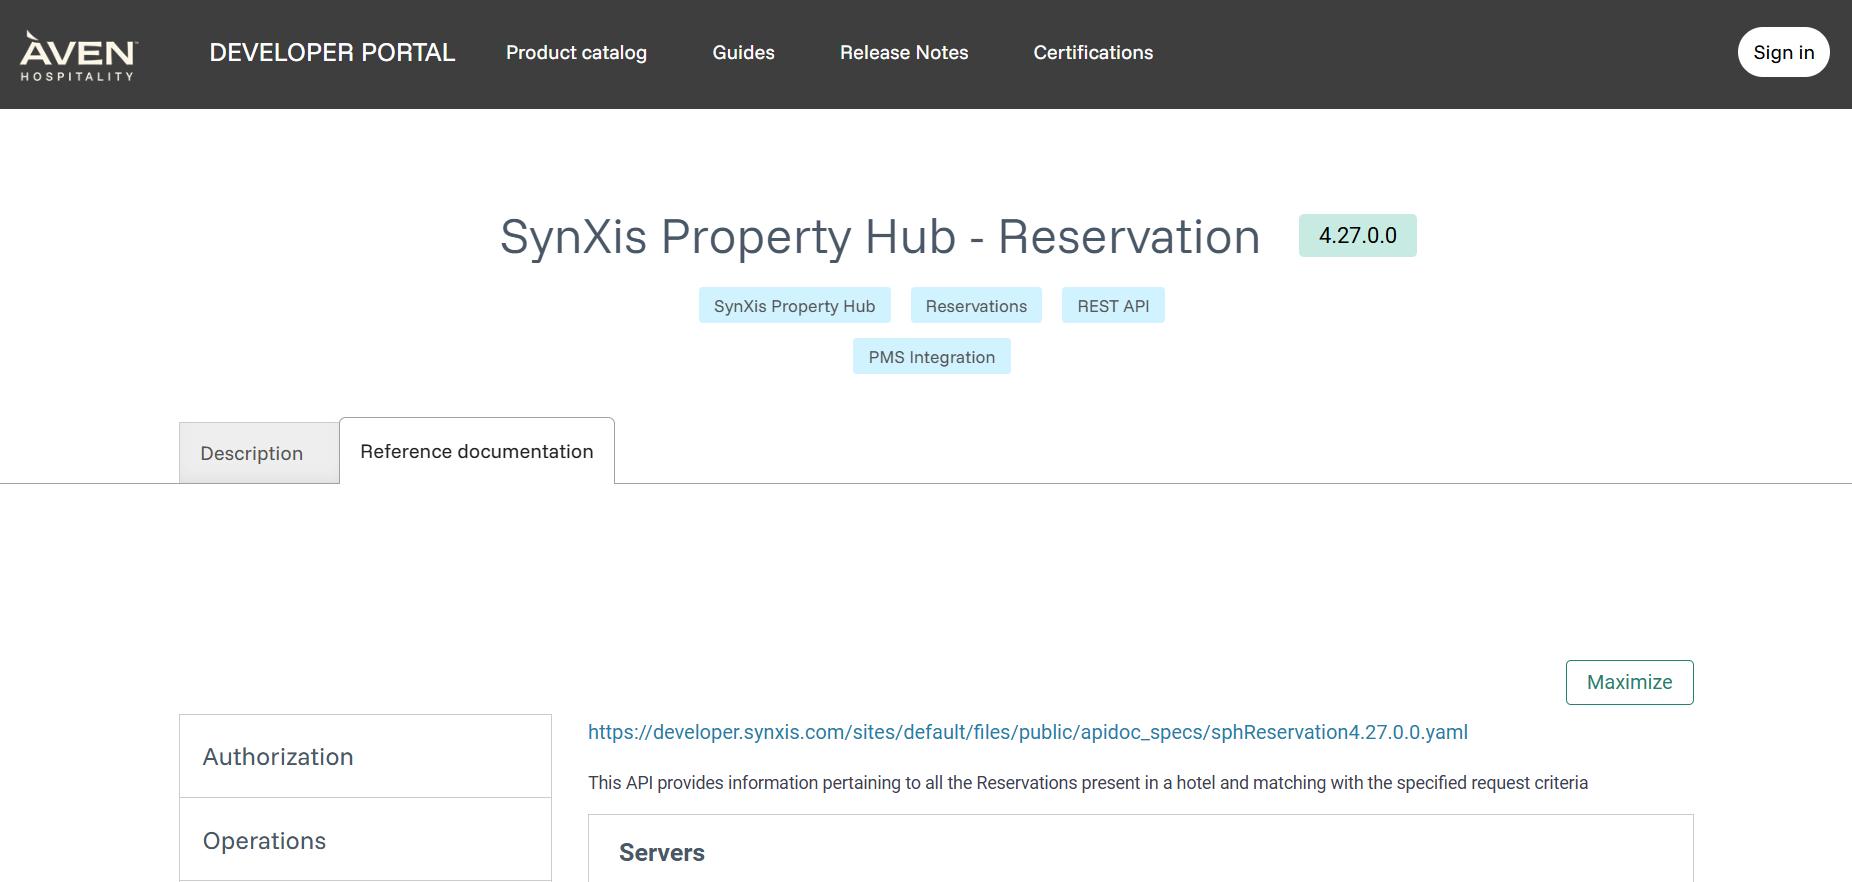
Task: Maximize the API documentation view
Action: [1629, 682]
